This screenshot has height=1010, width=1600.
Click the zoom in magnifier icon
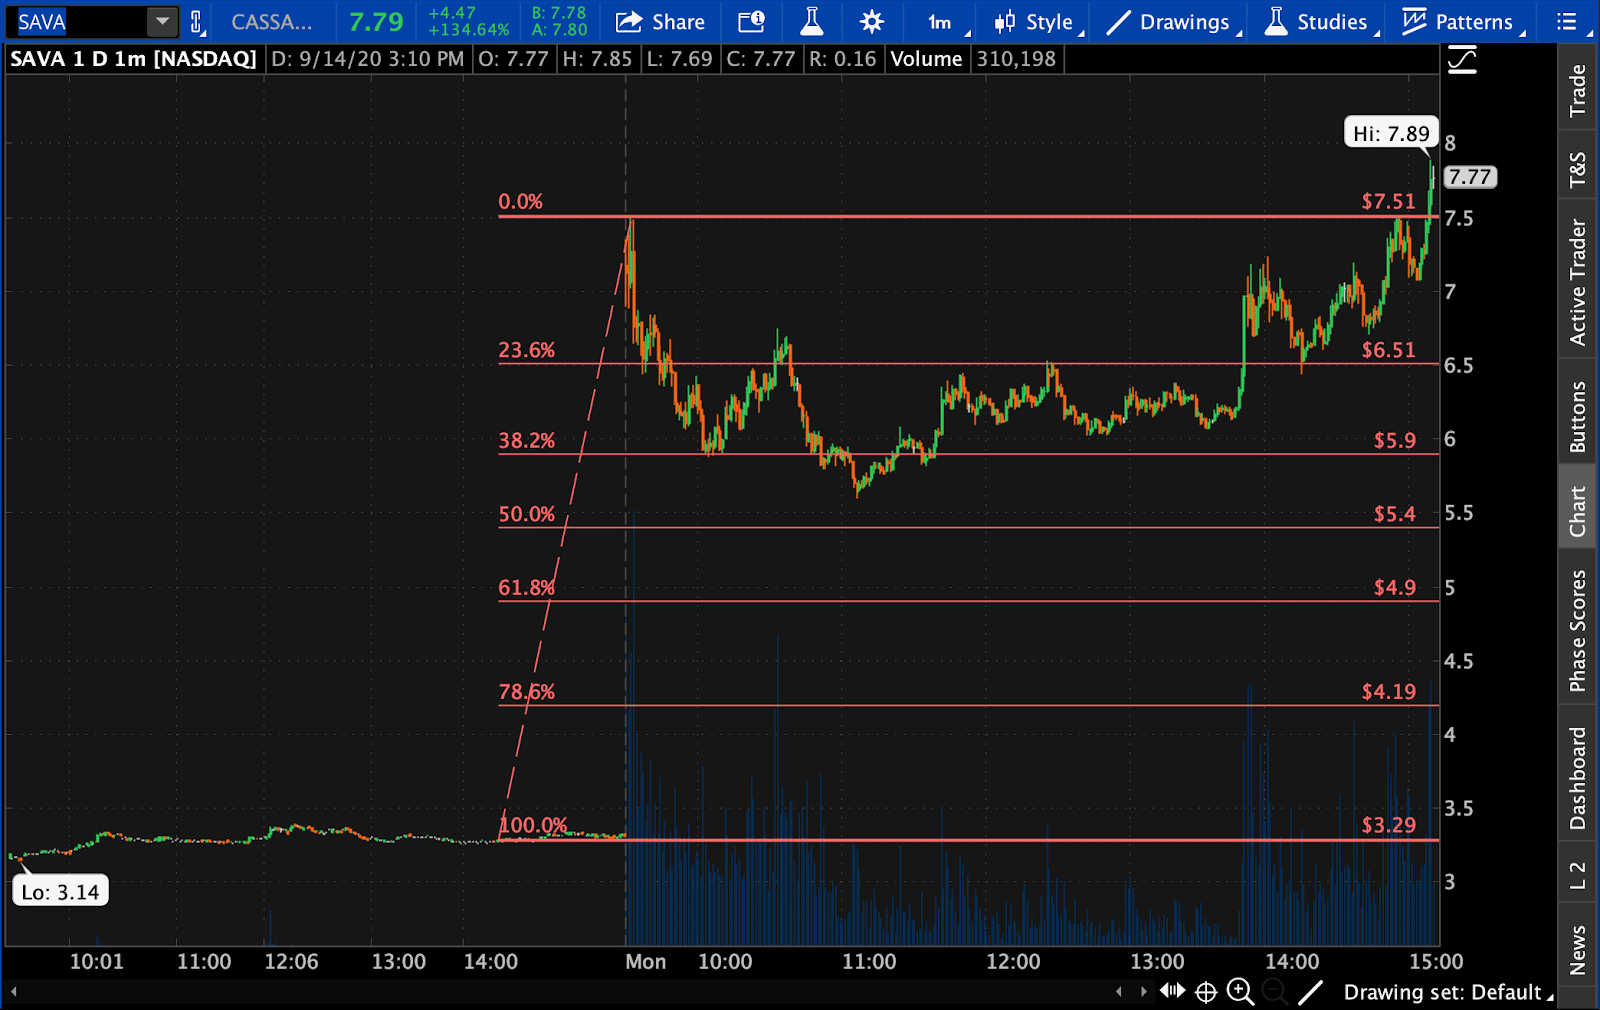(x=1240, y=992)
